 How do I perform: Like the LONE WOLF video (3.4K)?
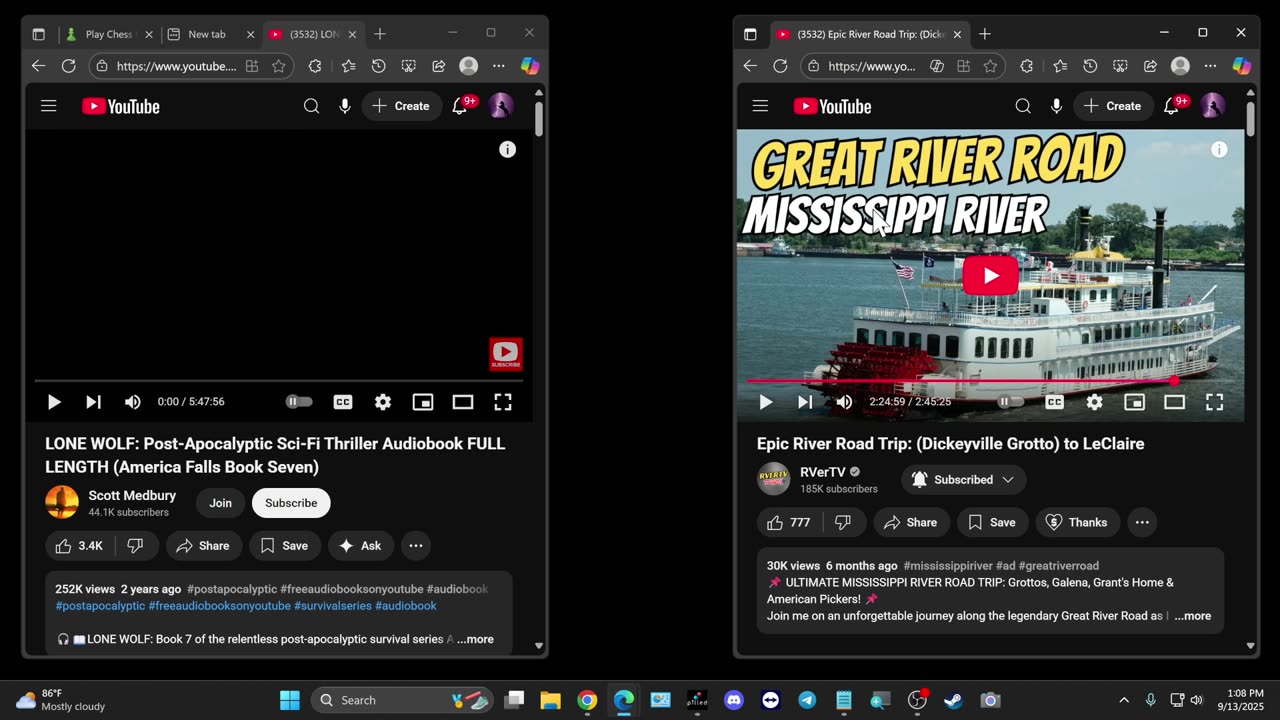pos(79,546)
